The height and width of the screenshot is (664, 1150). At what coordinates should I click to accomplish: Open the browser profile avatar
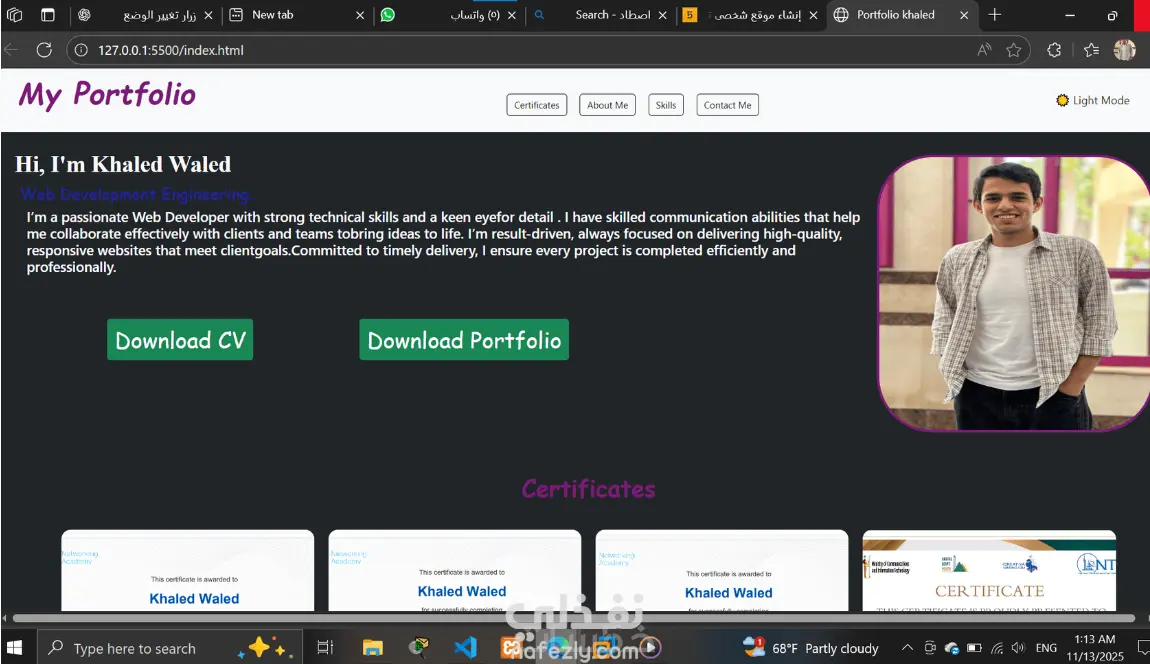tap(1124, 50)
